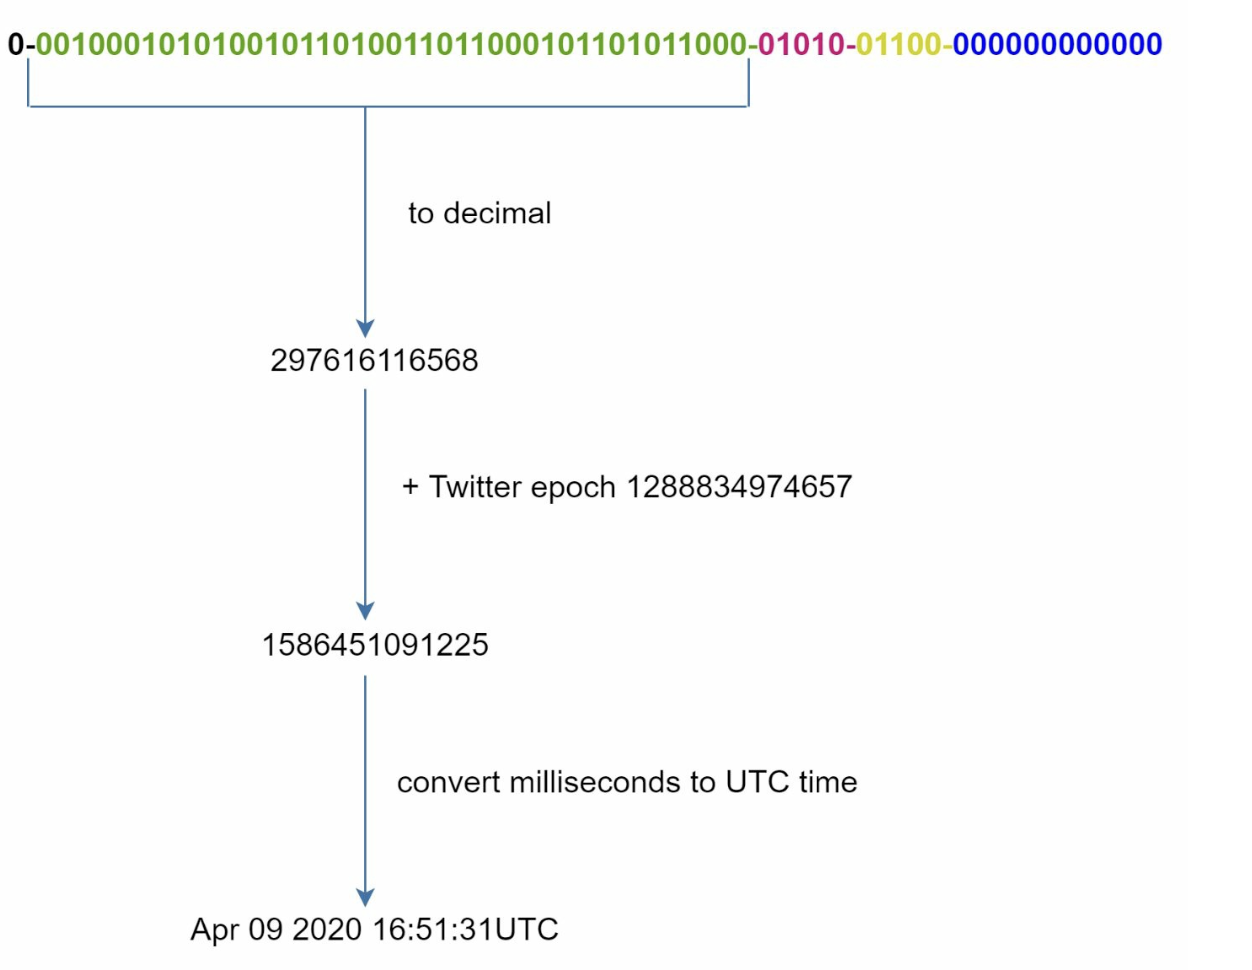Click the arrowhead pointing at 297616116568
The height and width of the screenshot is (970, 1252).
(365, 328)
